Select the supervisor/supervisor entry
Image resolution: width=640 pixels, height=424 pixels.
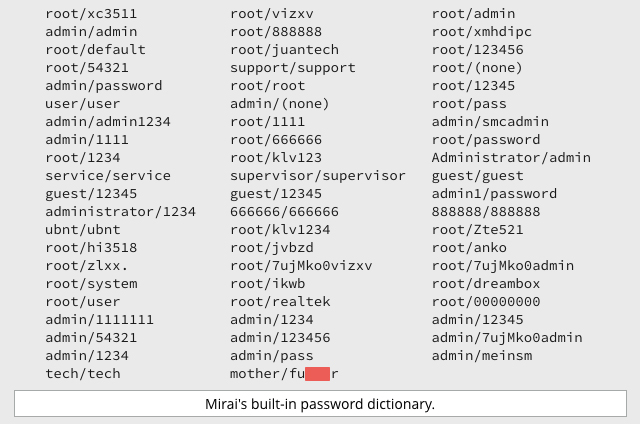coord(318,176)
